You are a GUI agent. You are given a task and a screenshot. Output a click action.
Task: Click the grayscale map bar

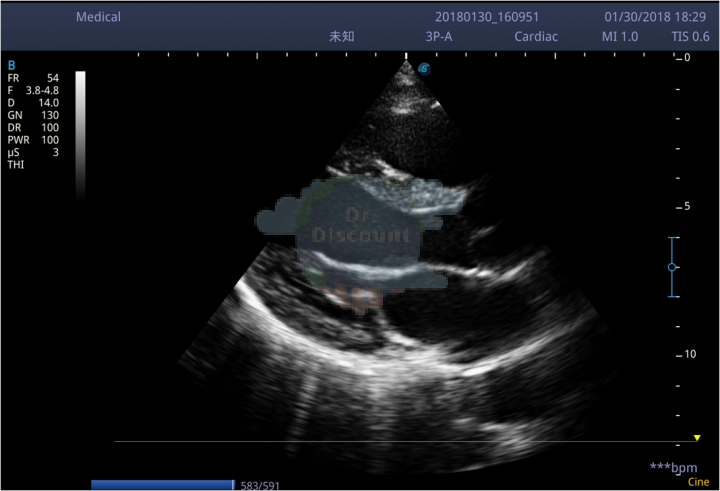[80, 135]
